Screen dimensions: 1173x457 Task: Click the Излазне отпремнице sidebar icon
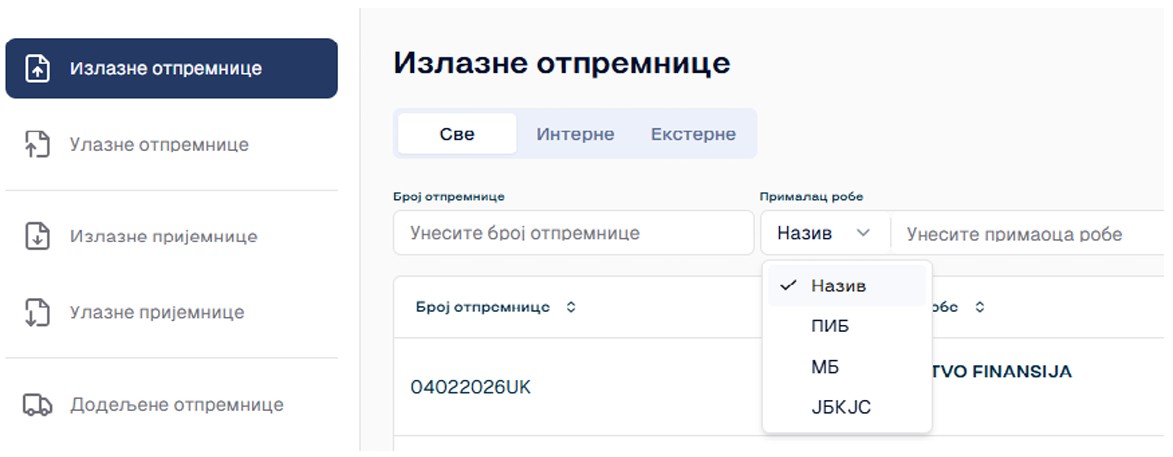coord(37,69)
